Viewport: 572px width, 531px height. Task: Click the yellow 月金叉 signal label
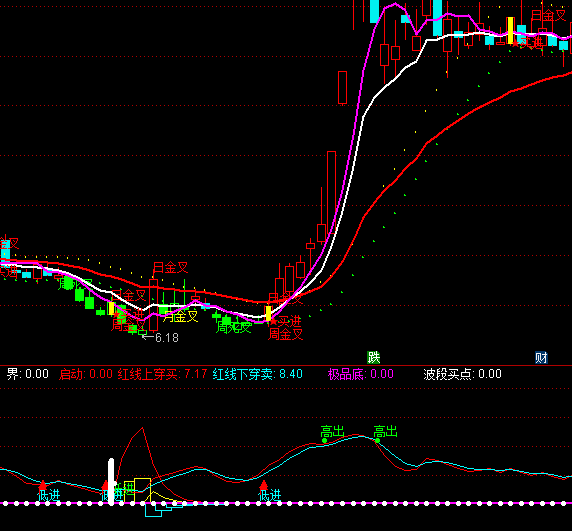(x=180, y=316)
